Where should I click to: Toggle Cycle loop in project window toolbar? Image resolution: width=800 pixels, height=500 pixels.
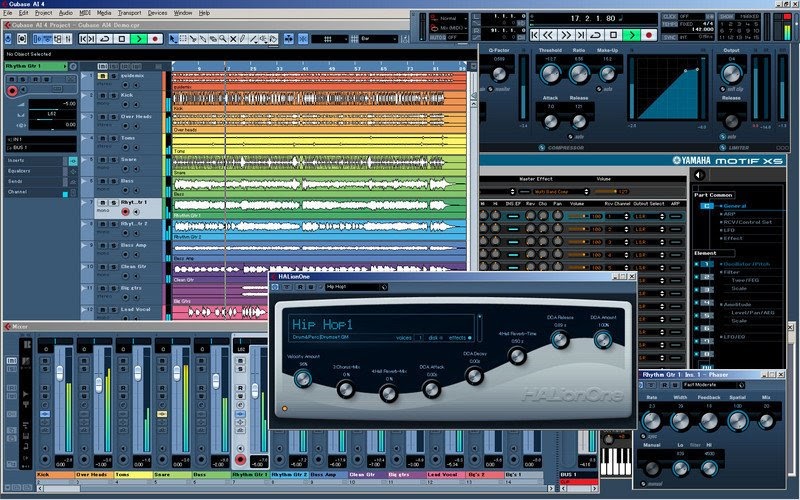click(105, 39)
